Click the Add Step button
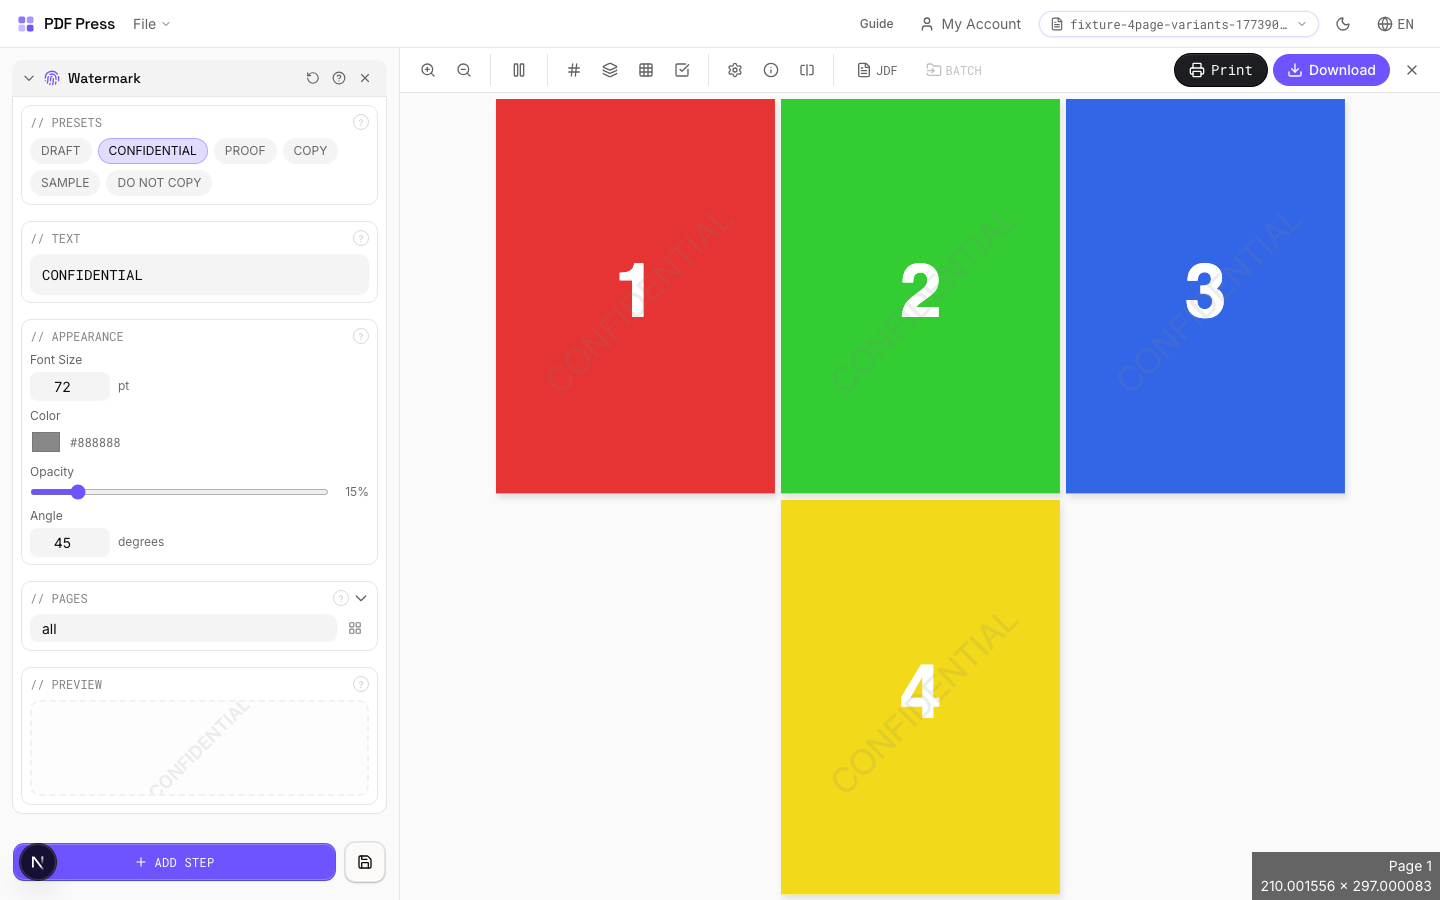The image size is (1440, 900). pyautogui.click(x=175, y=862)
